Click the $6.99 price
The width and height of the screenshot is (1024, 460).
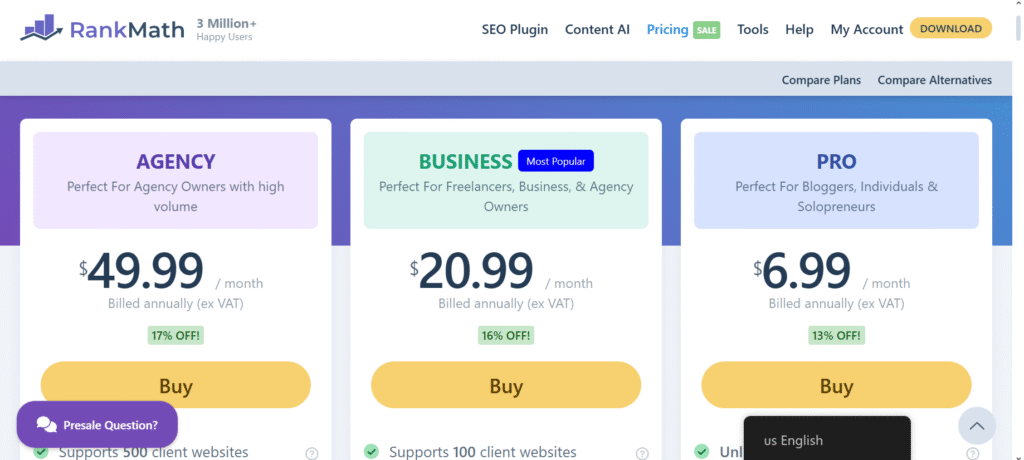click(802, 271)
